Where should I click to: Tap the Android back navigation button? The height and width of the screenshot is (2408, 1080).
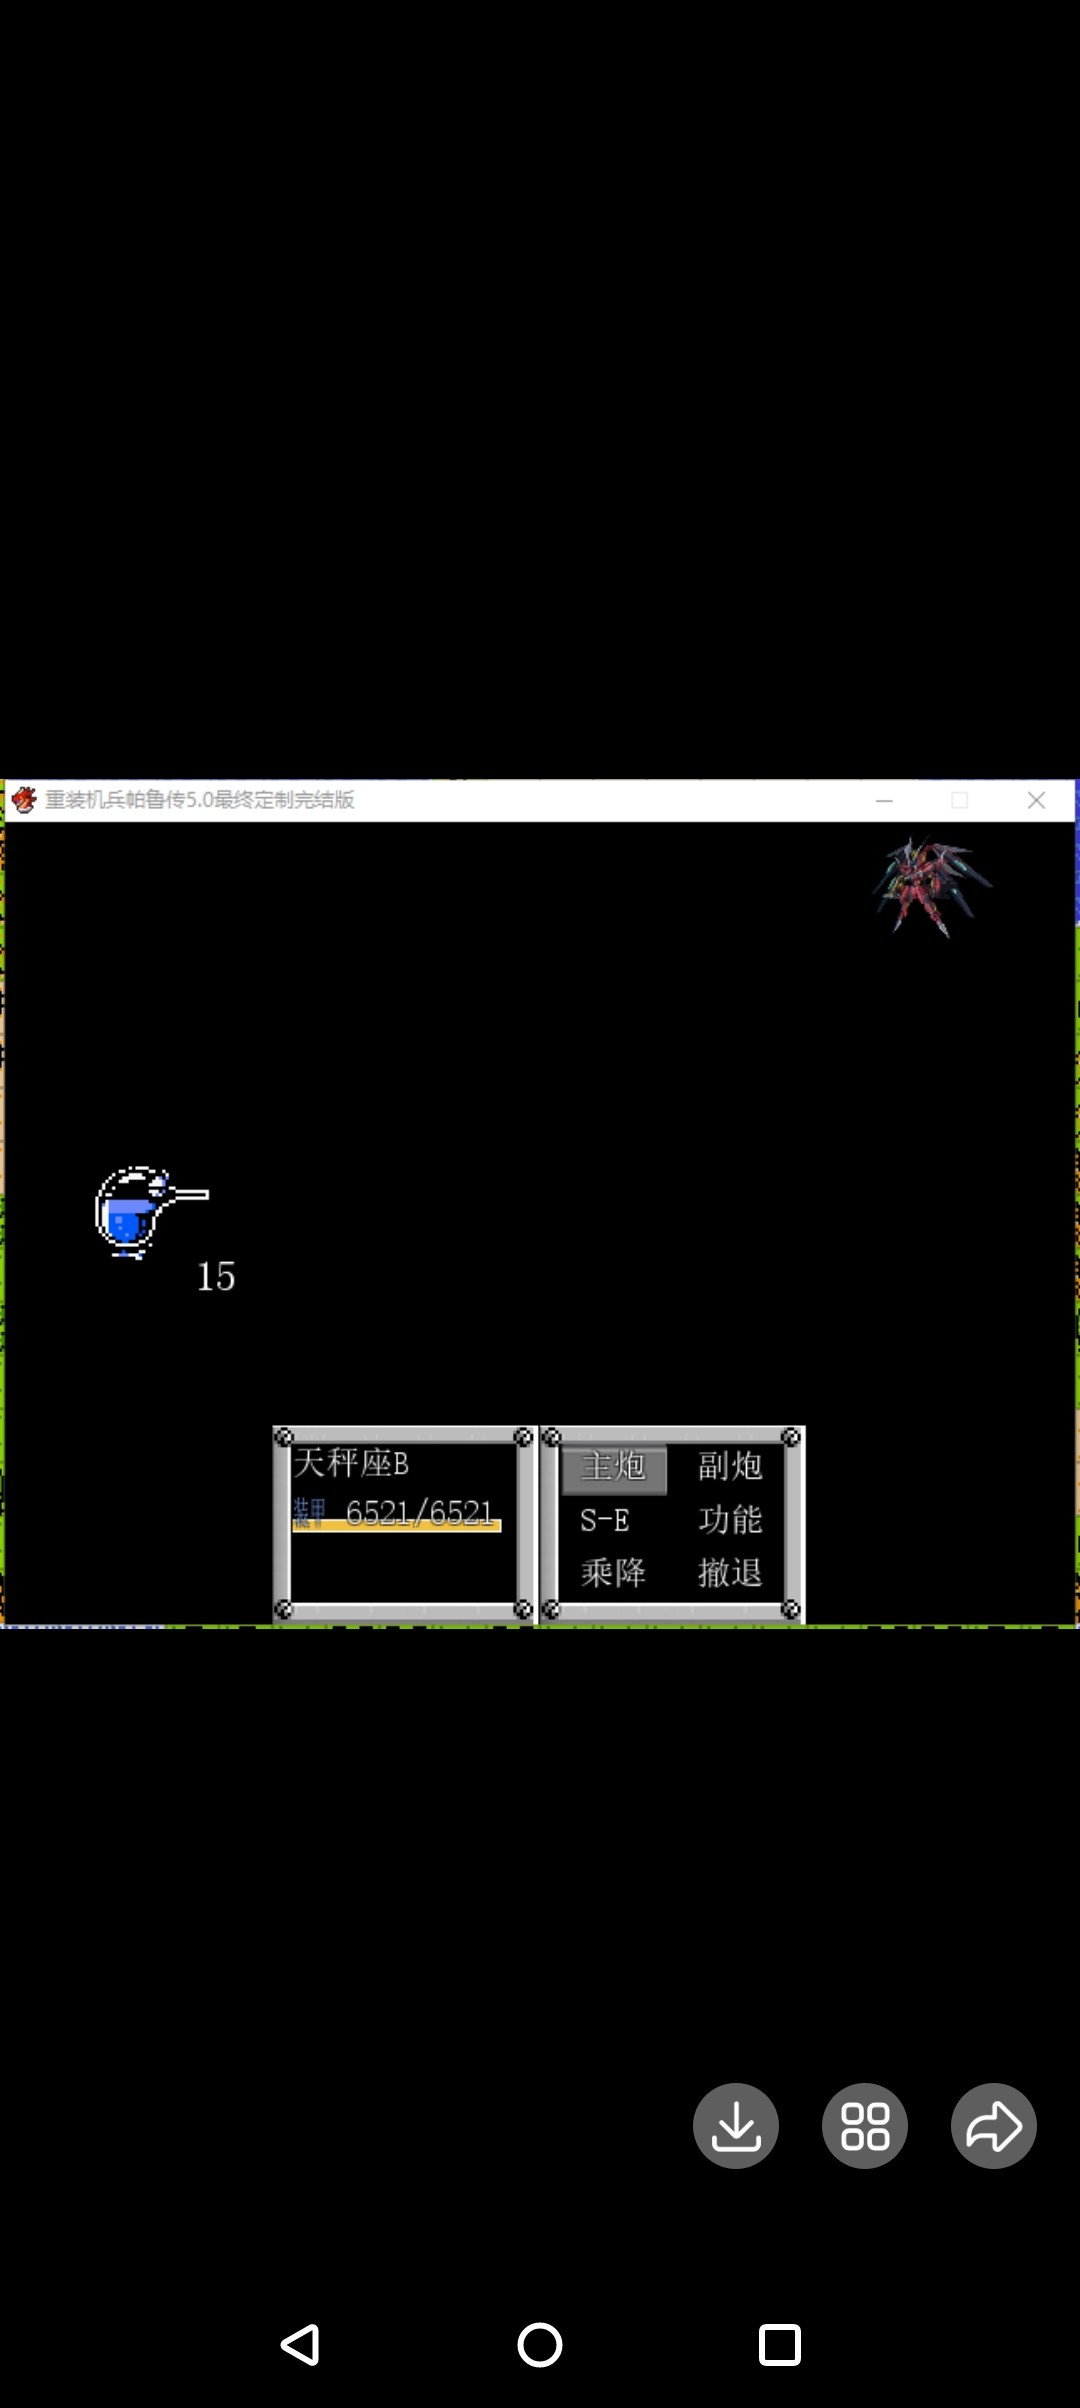[x=300, y=2344]
